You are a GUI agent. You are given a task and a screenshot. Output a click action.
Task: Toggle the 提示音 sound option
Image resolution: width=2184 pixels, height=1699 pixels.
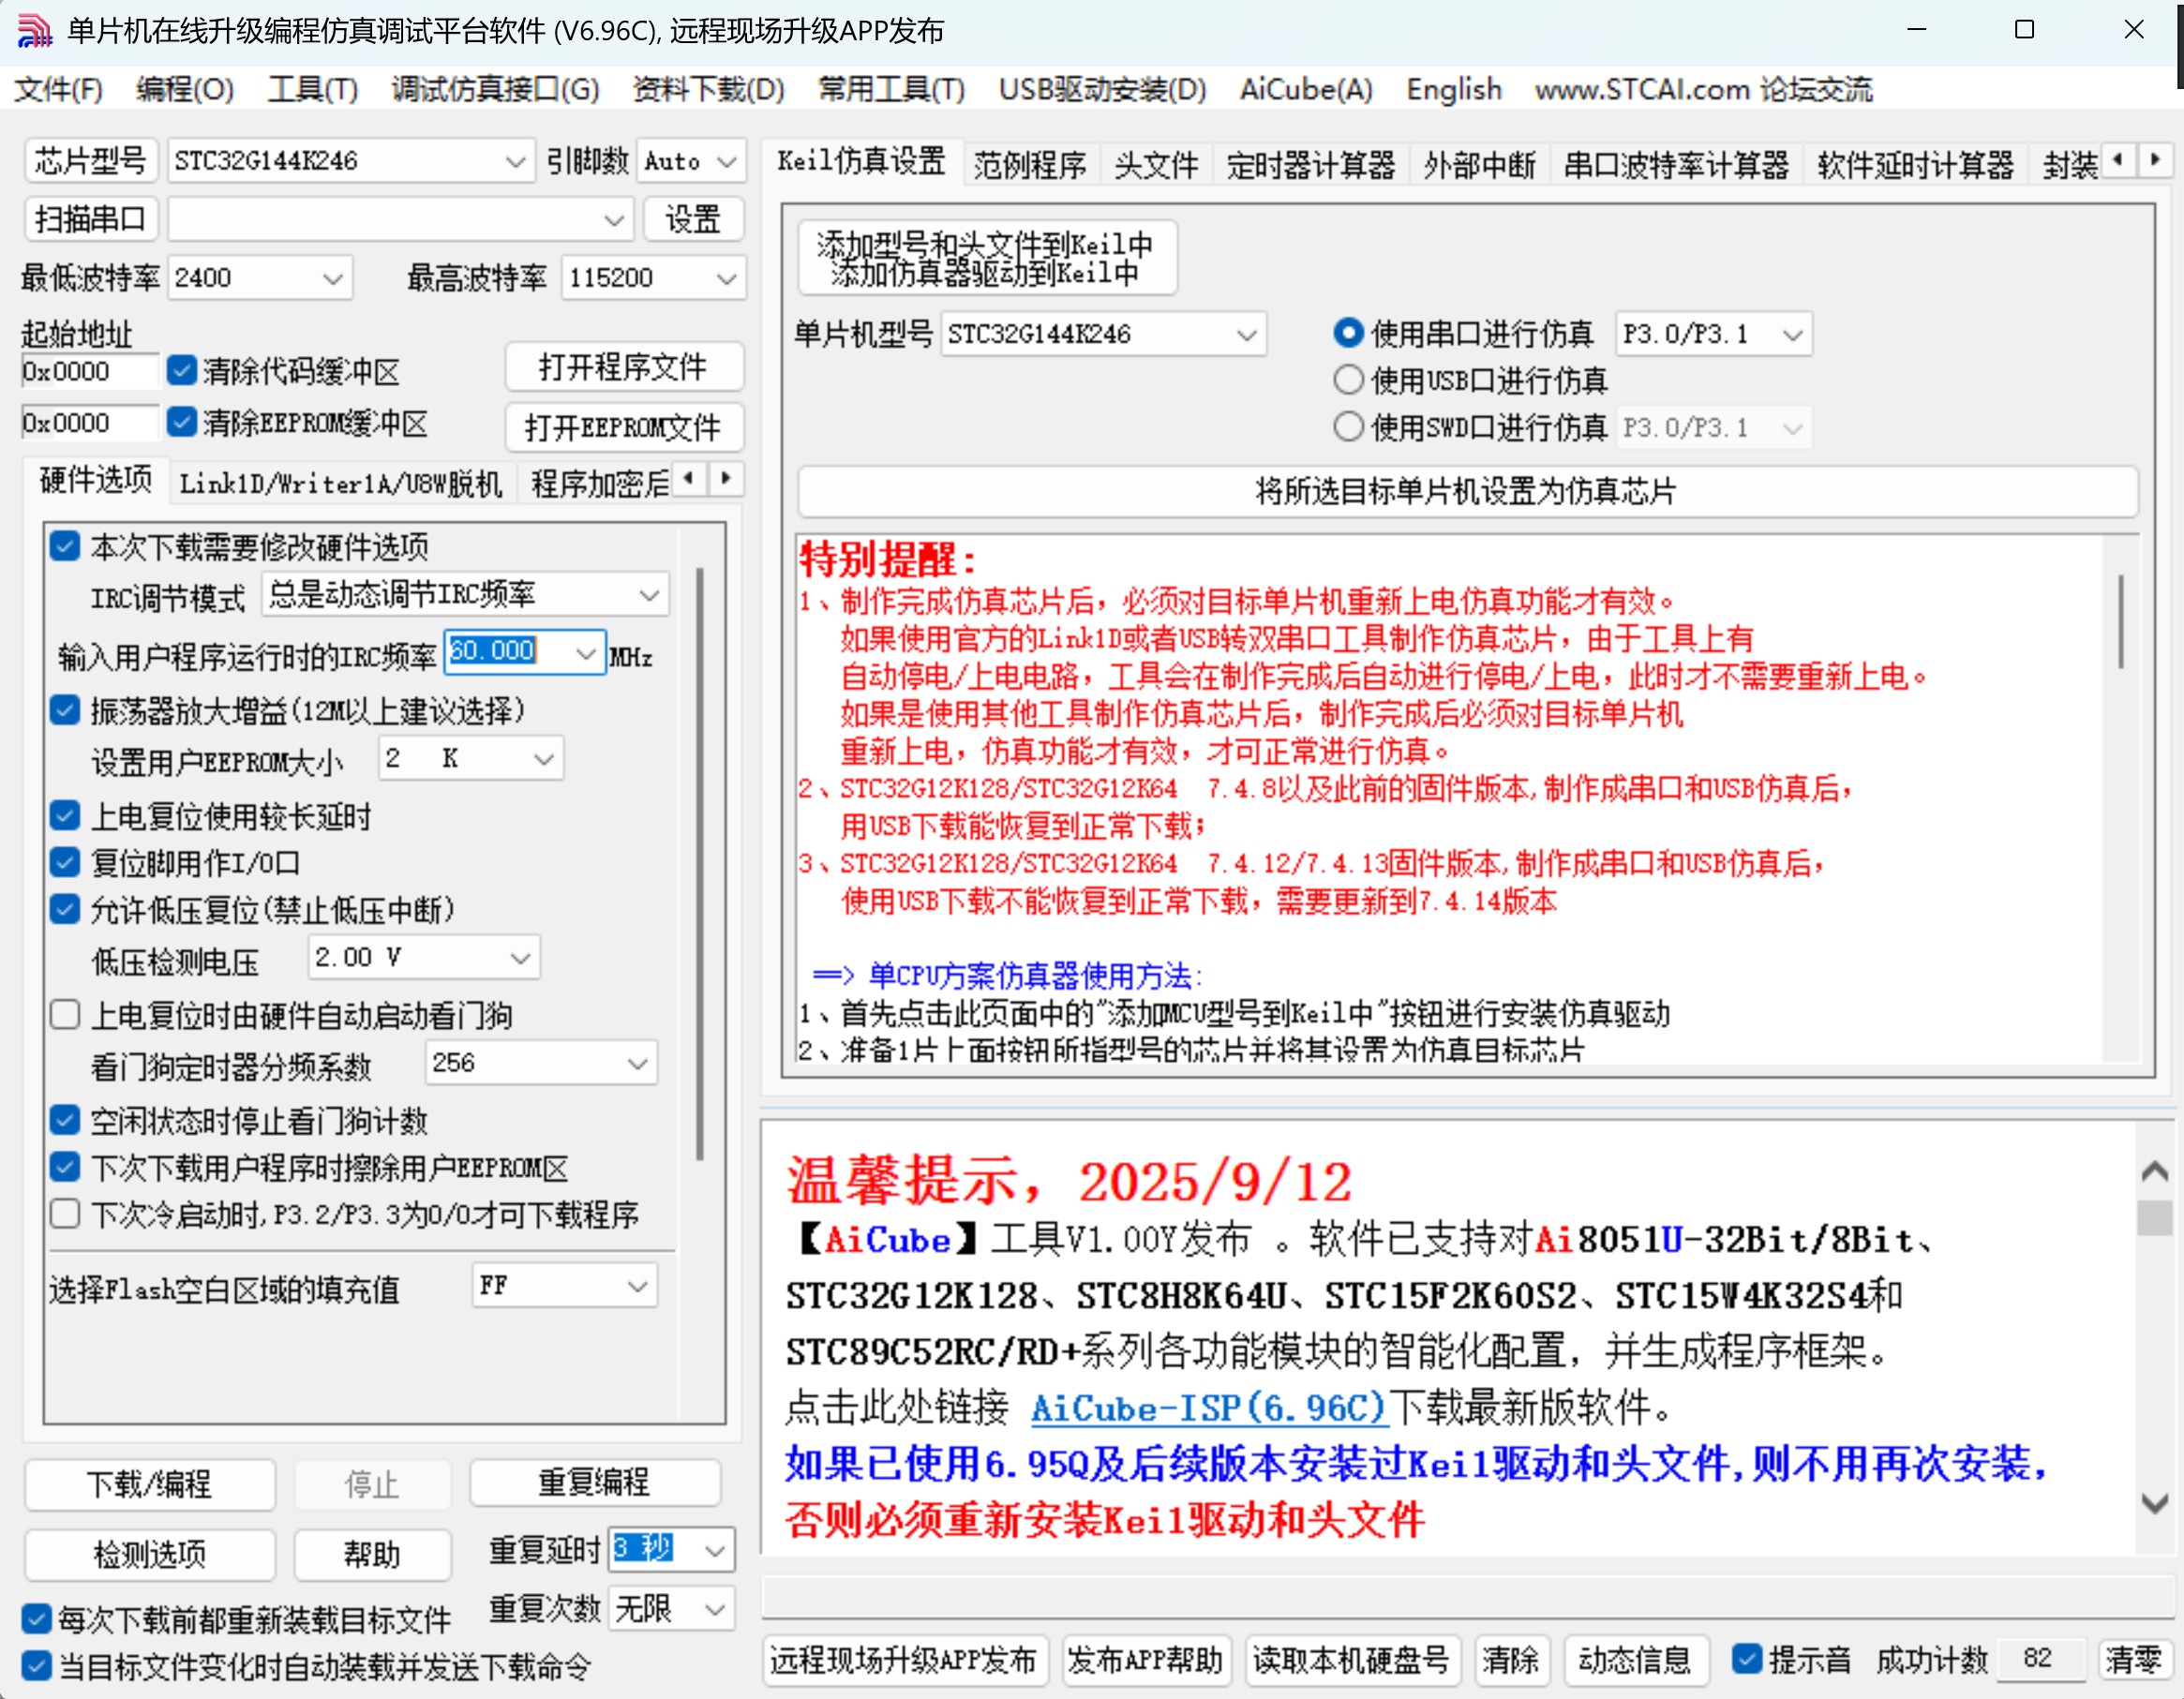point(1748,1659)
